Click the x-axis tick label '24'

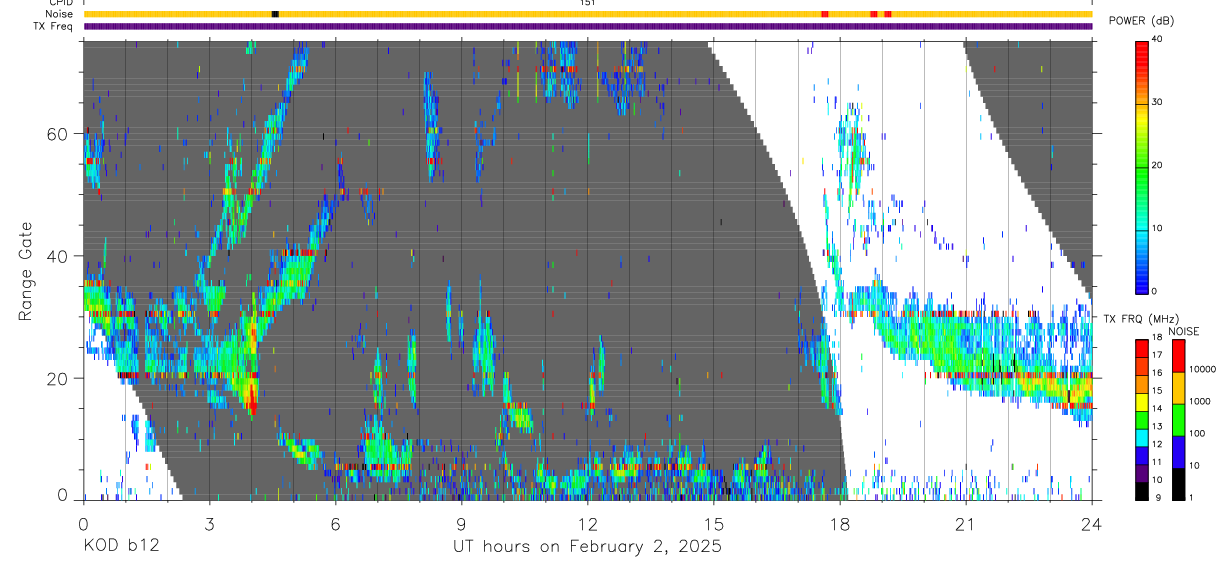pos(1092,522)
